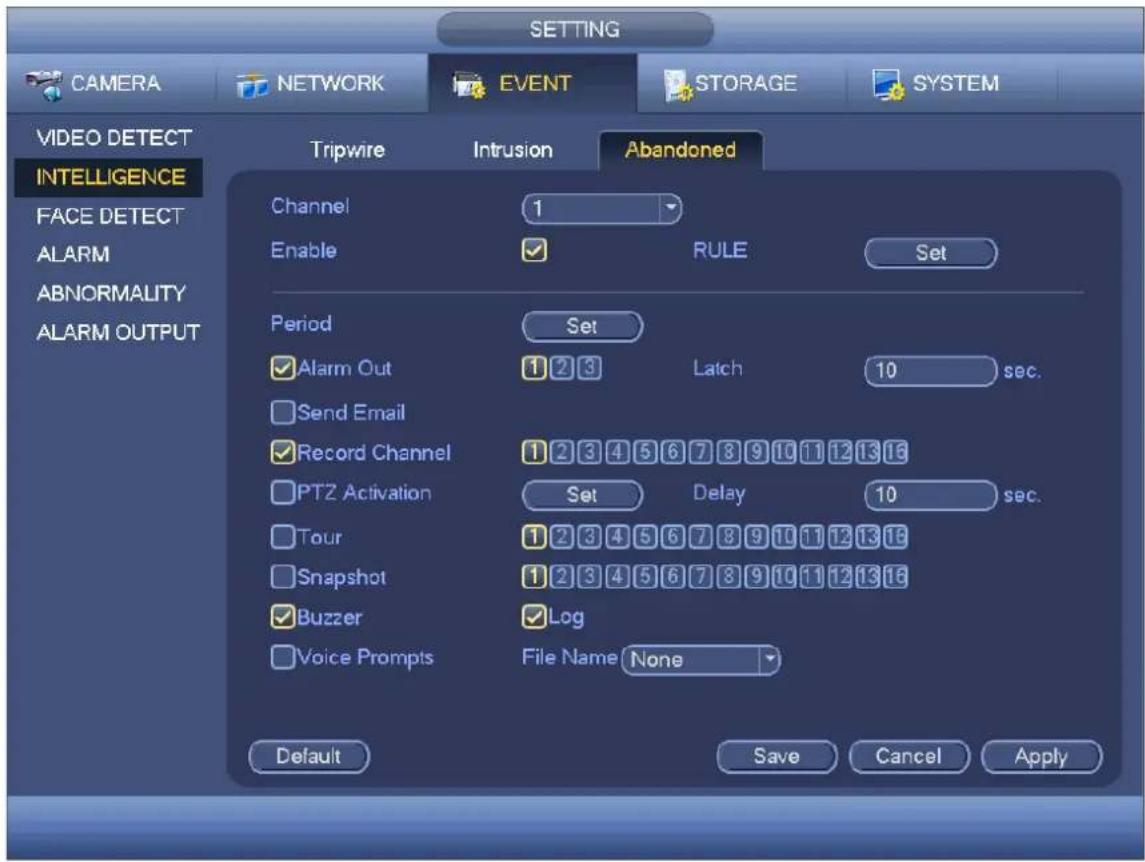The image size is (1145, 862).
Task: Select Snapshot channel number 3
Action: point(589,577)
